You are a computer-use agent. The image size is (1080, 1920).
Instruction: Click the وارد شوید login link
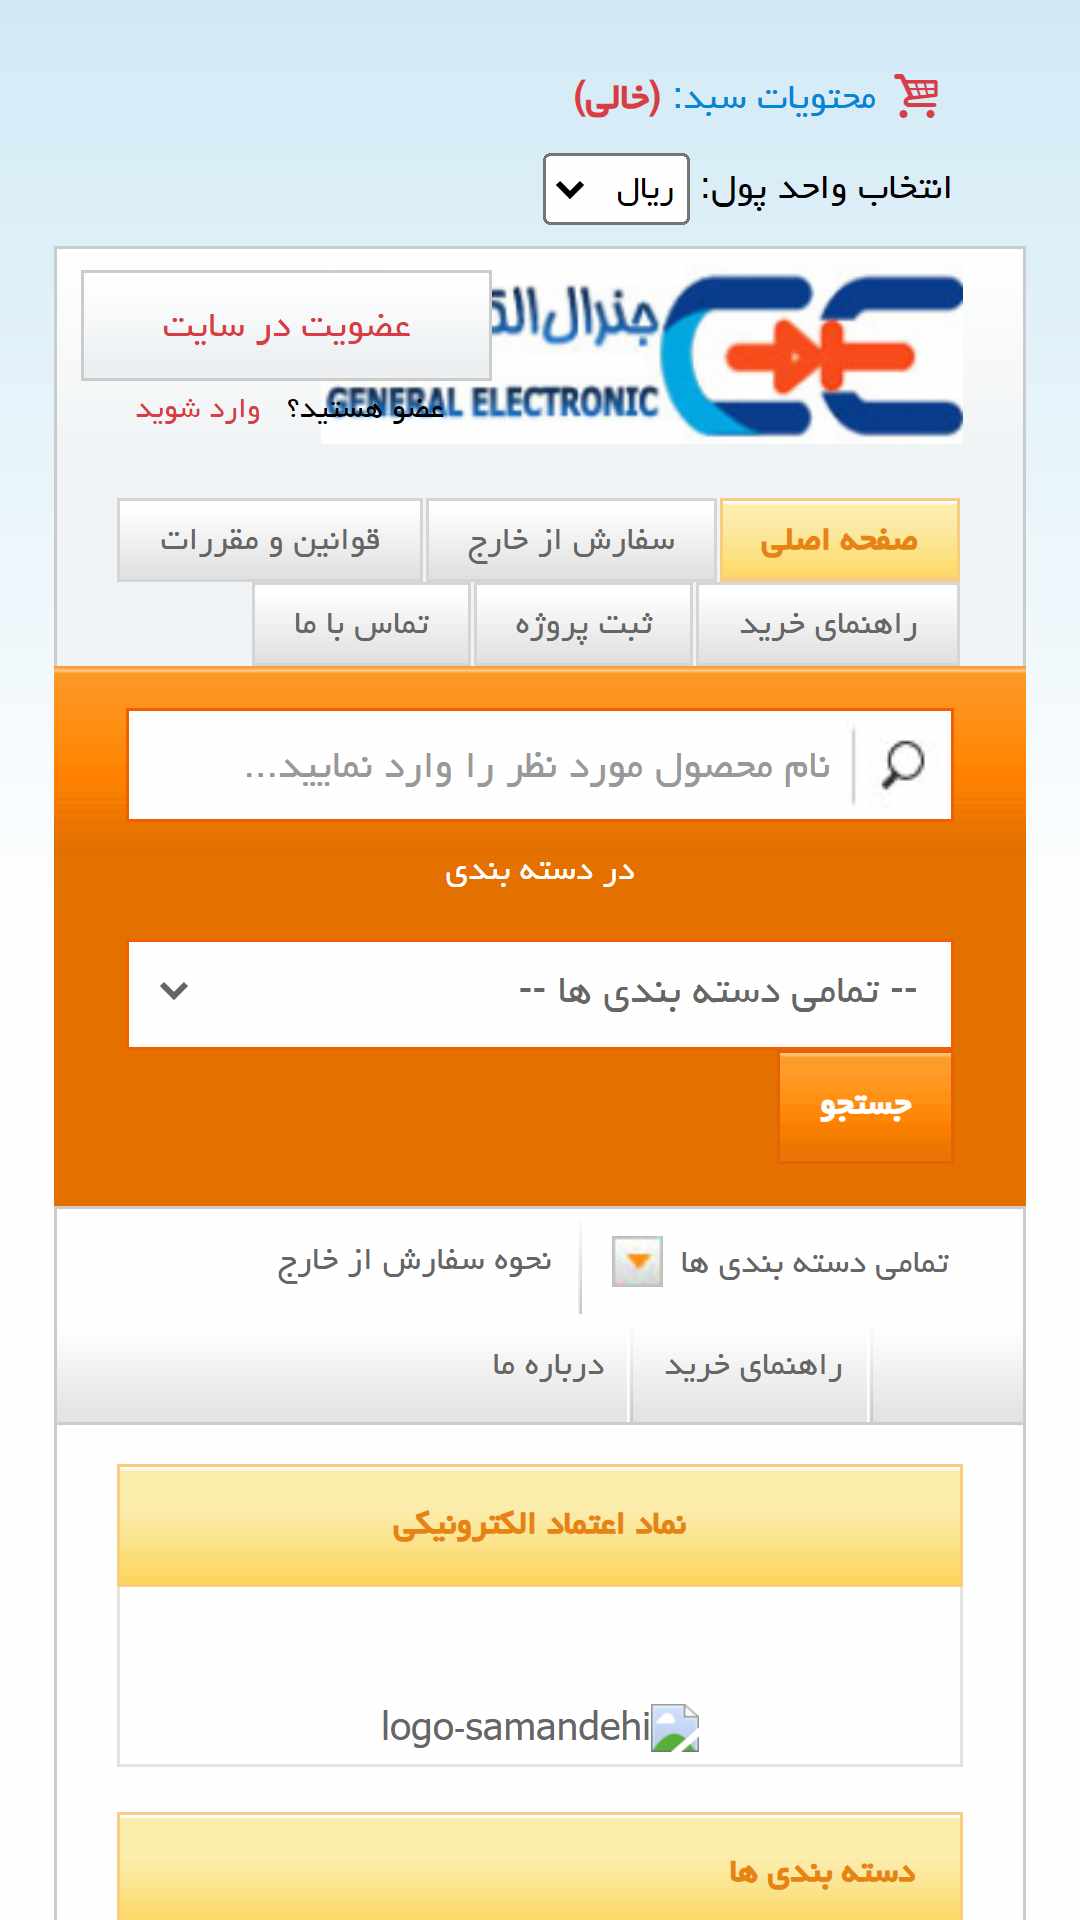click(198, 409)
